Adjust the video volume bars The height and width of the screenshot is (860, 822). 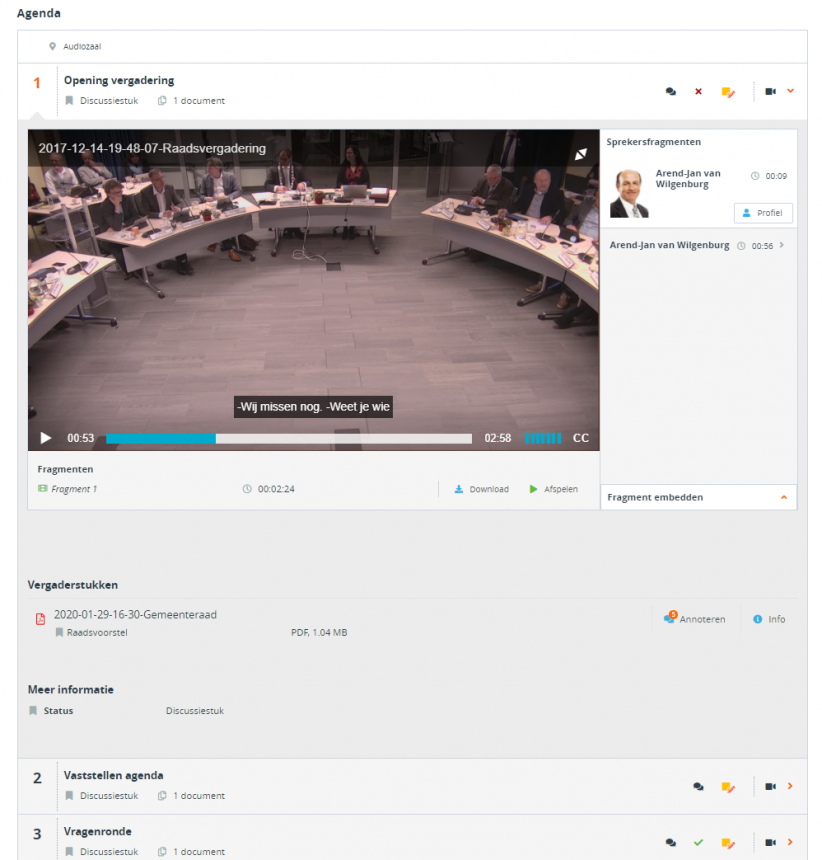[x=543, y=438]
